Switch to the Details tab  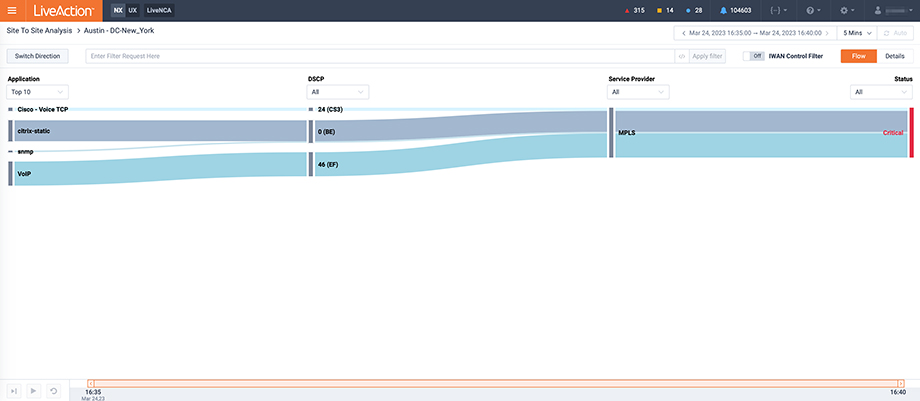coord(894,56)
